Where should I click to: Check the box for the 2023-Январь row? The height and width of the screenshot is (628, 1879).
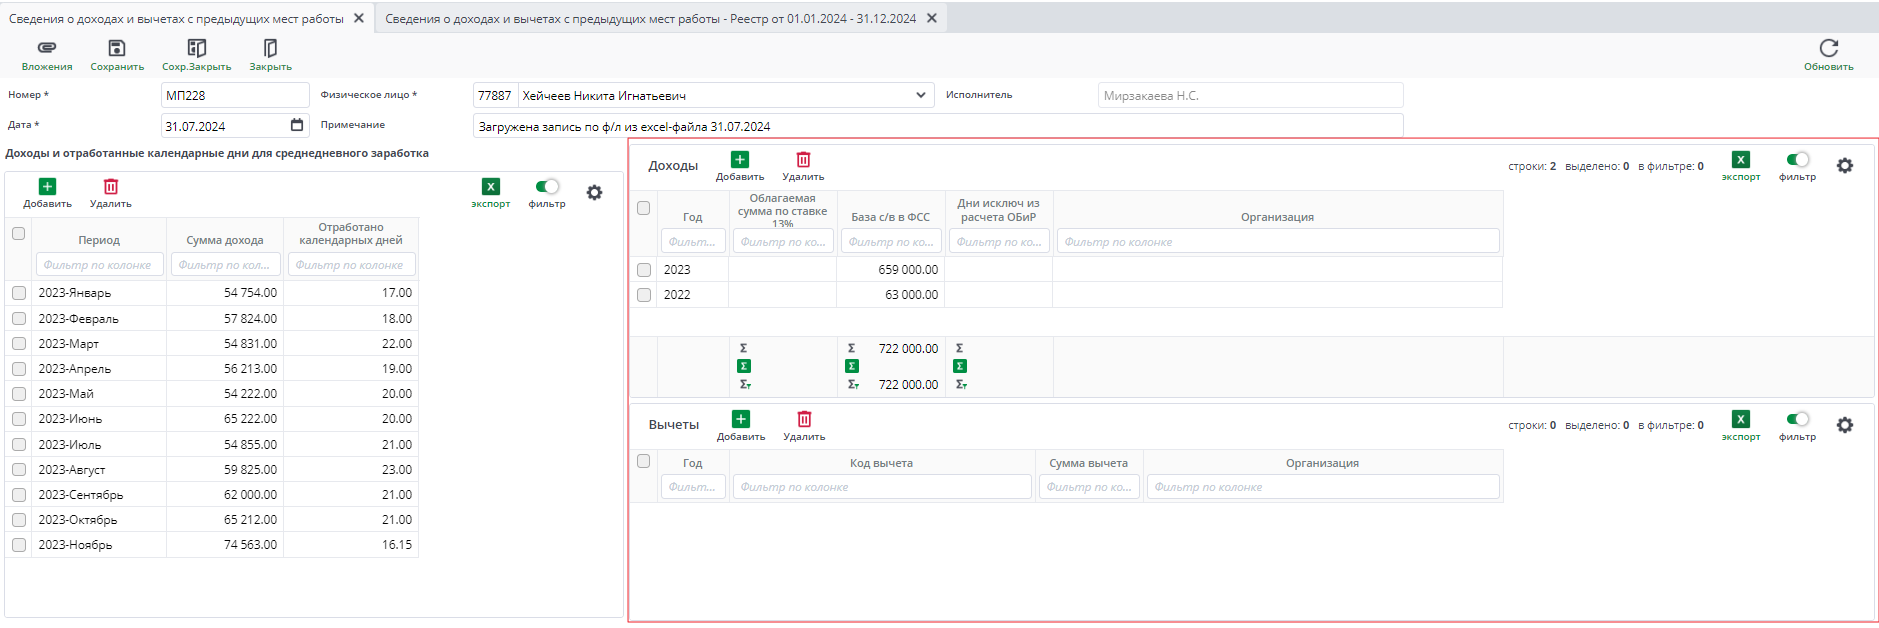[19, 293]
